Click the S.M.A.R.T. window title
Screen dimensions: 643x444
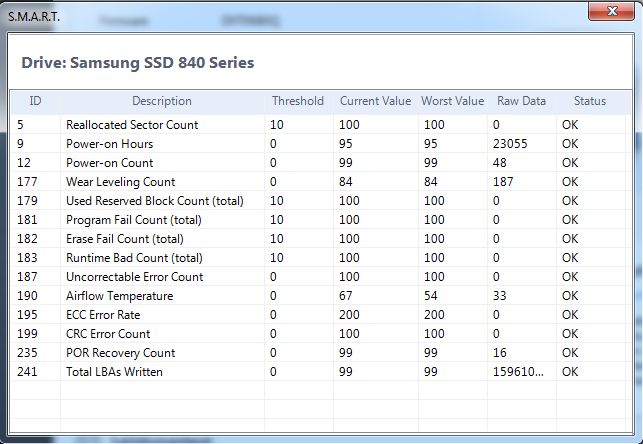(34, 17)
